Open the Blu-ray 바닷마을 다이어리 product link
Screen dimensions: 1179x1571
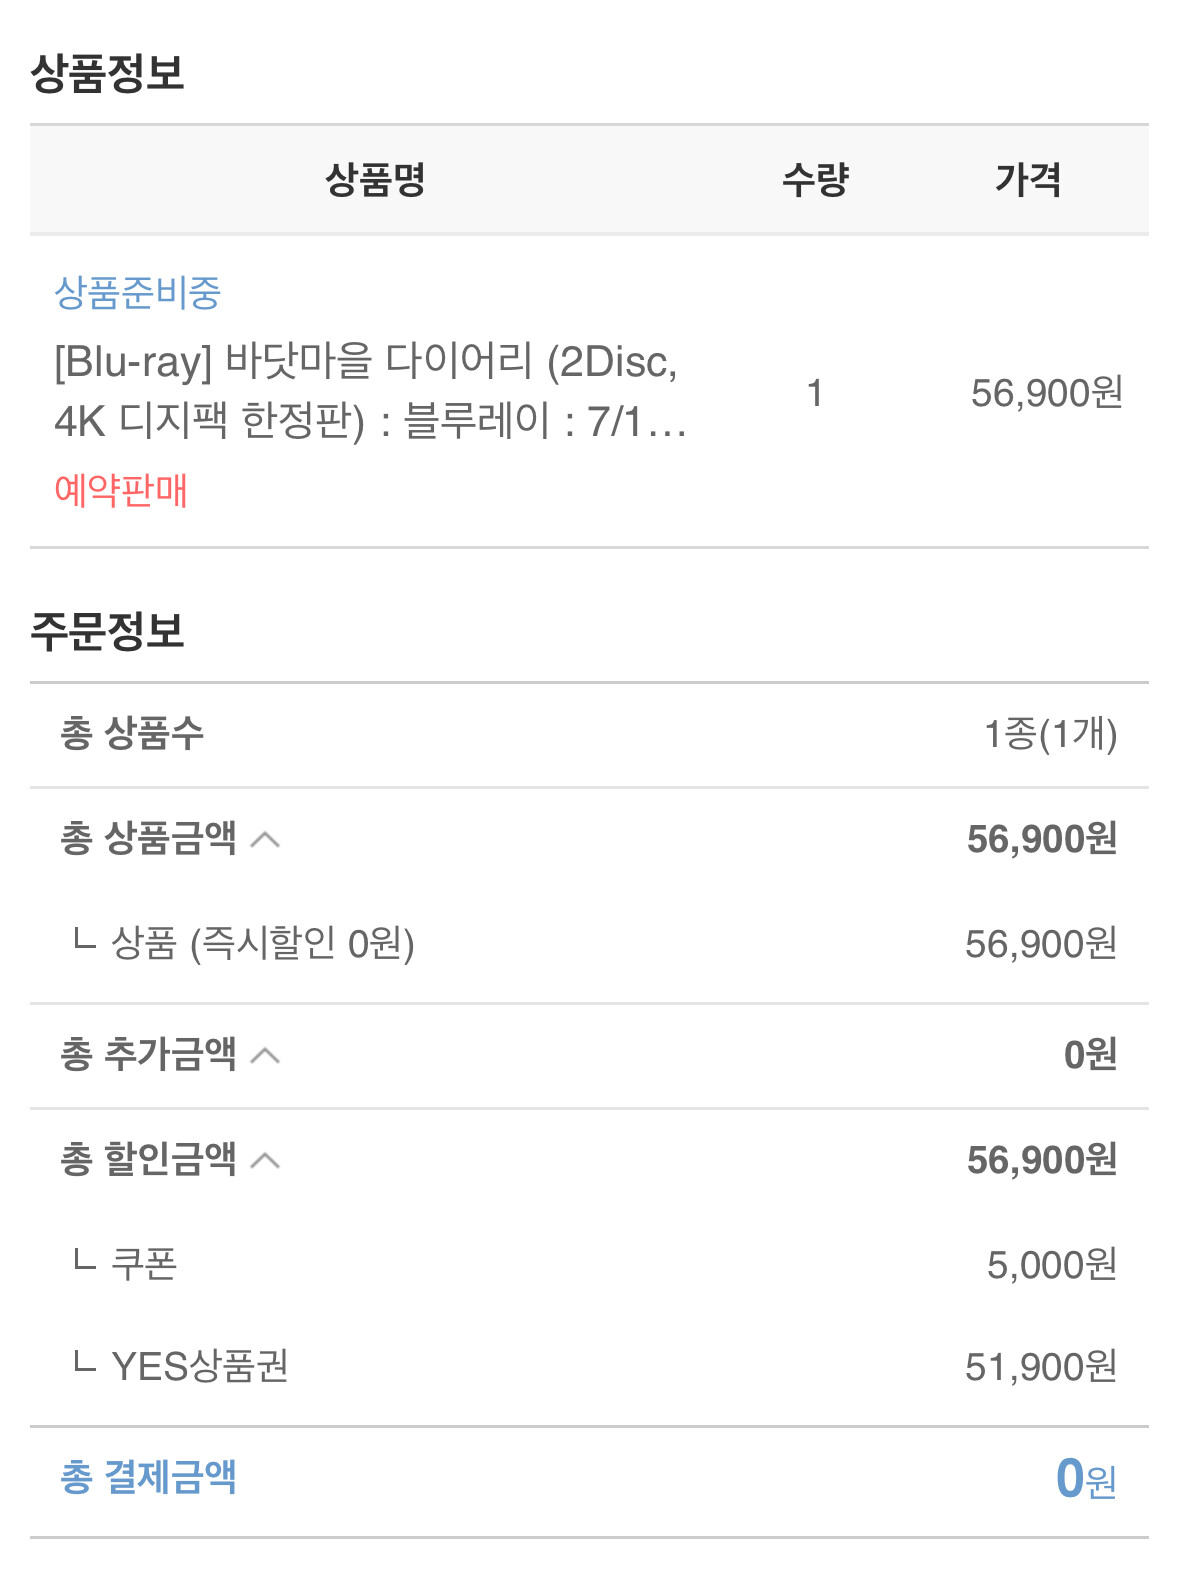tap(370, 391)
